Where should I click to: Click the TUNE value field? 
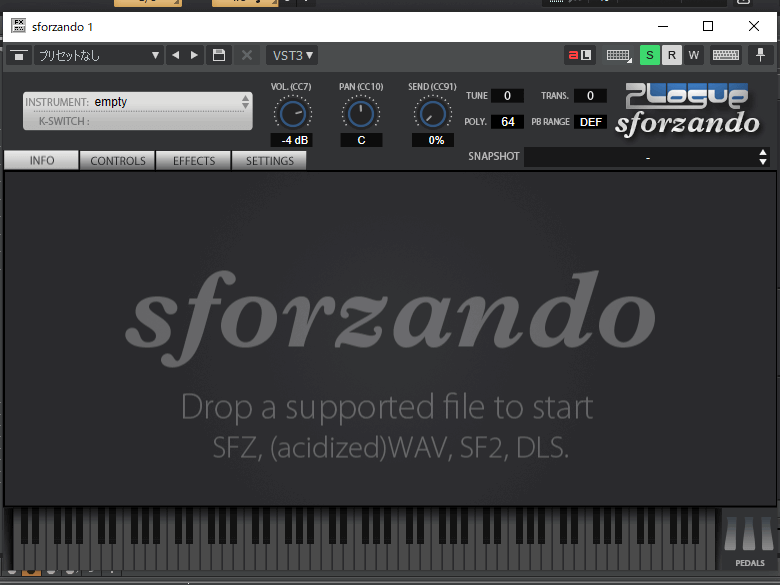[507, 96]
